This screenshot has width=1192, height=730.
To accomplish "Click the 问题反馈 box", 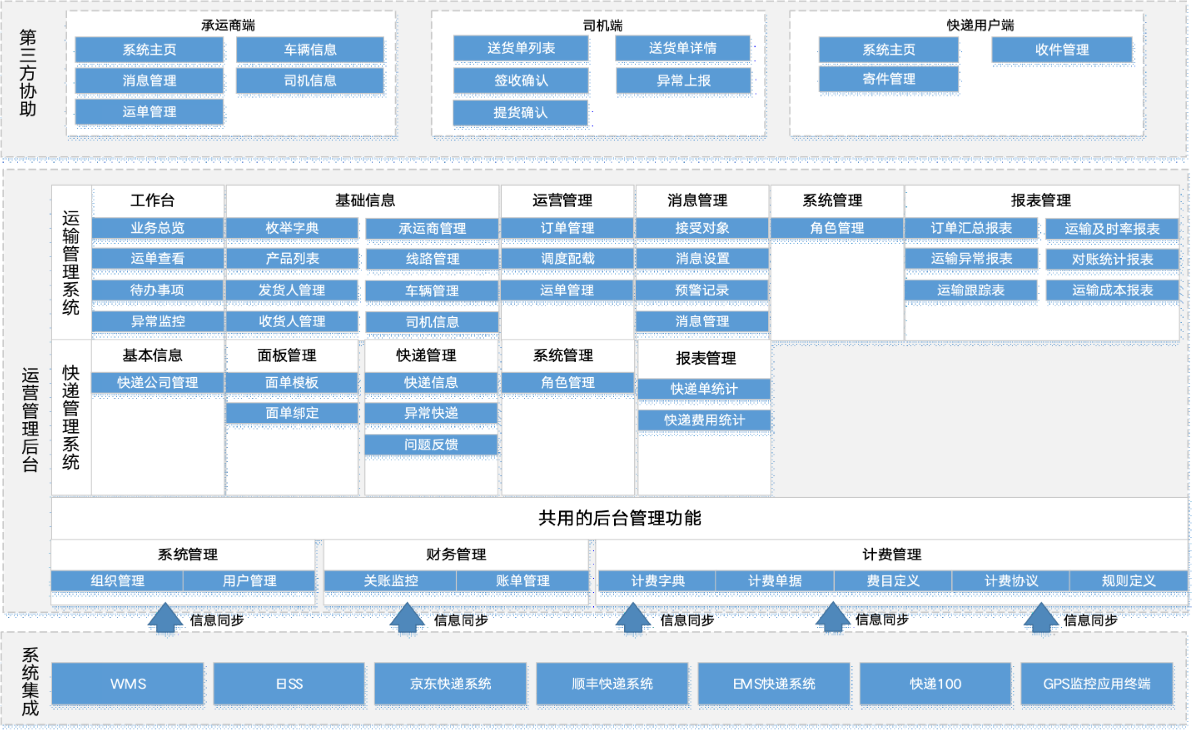I will 431,445.
